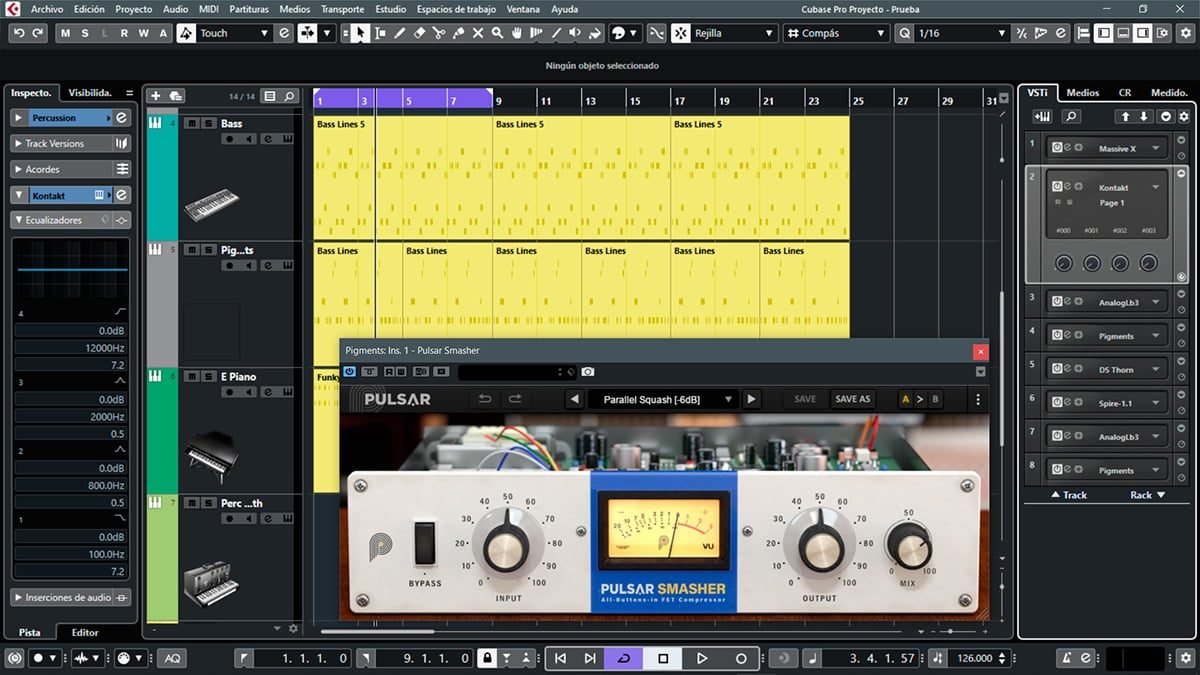Click the Track button below the VSTi rack
Screen dimensions: 1200x675
(x=1068, y=495)
